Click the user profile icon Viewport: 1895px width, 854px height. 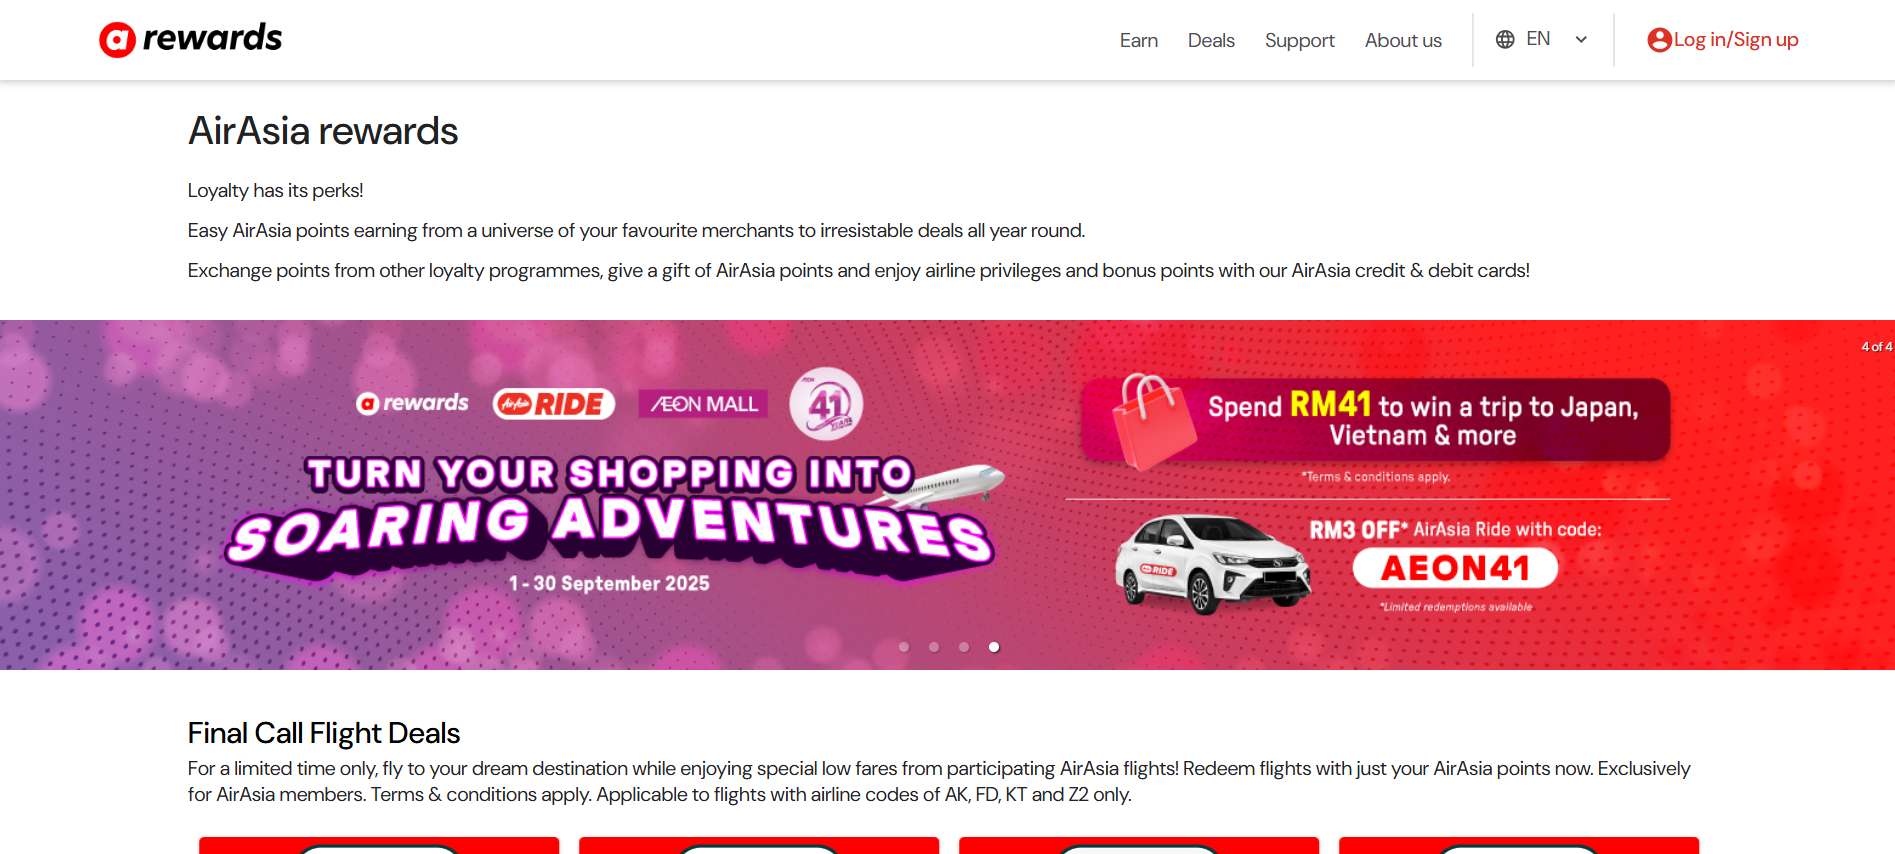coord(1659,40)
